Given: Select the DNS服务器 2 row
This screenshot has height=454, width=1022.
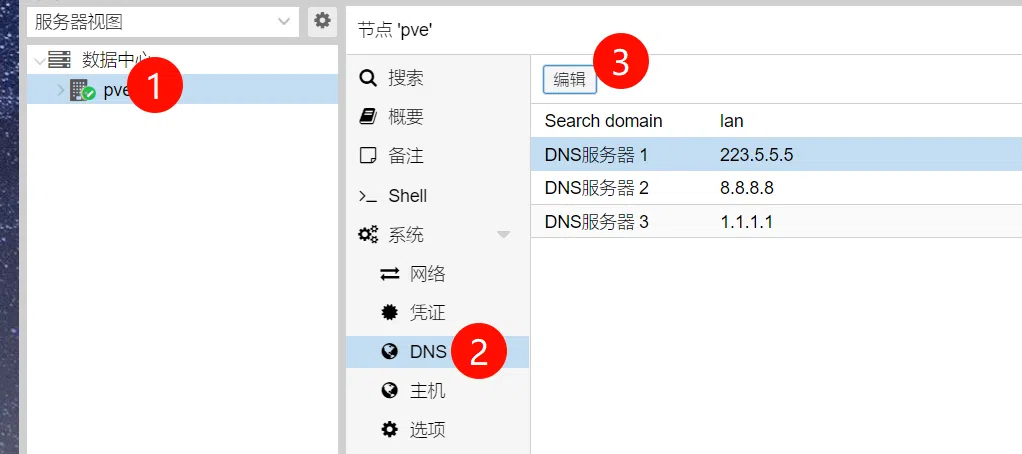Looking at the screenshot, I should (x=775, y=188).
